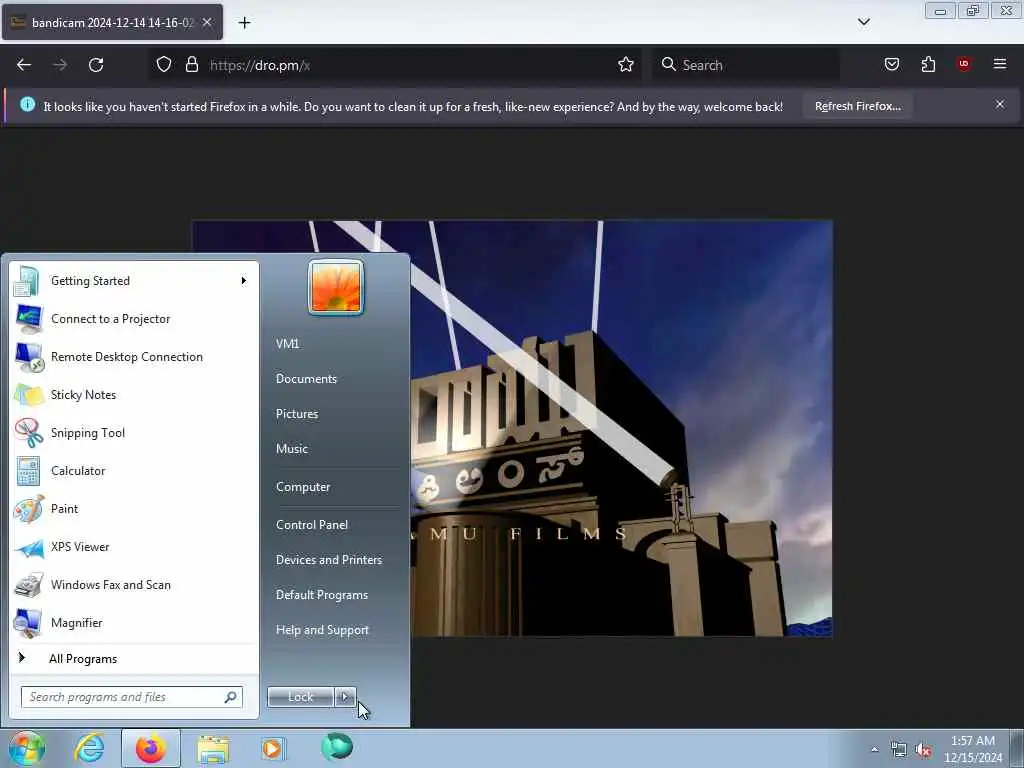Click the user account flower picture
Viewport: 1024px width, 768px height.
pos(336,287)
